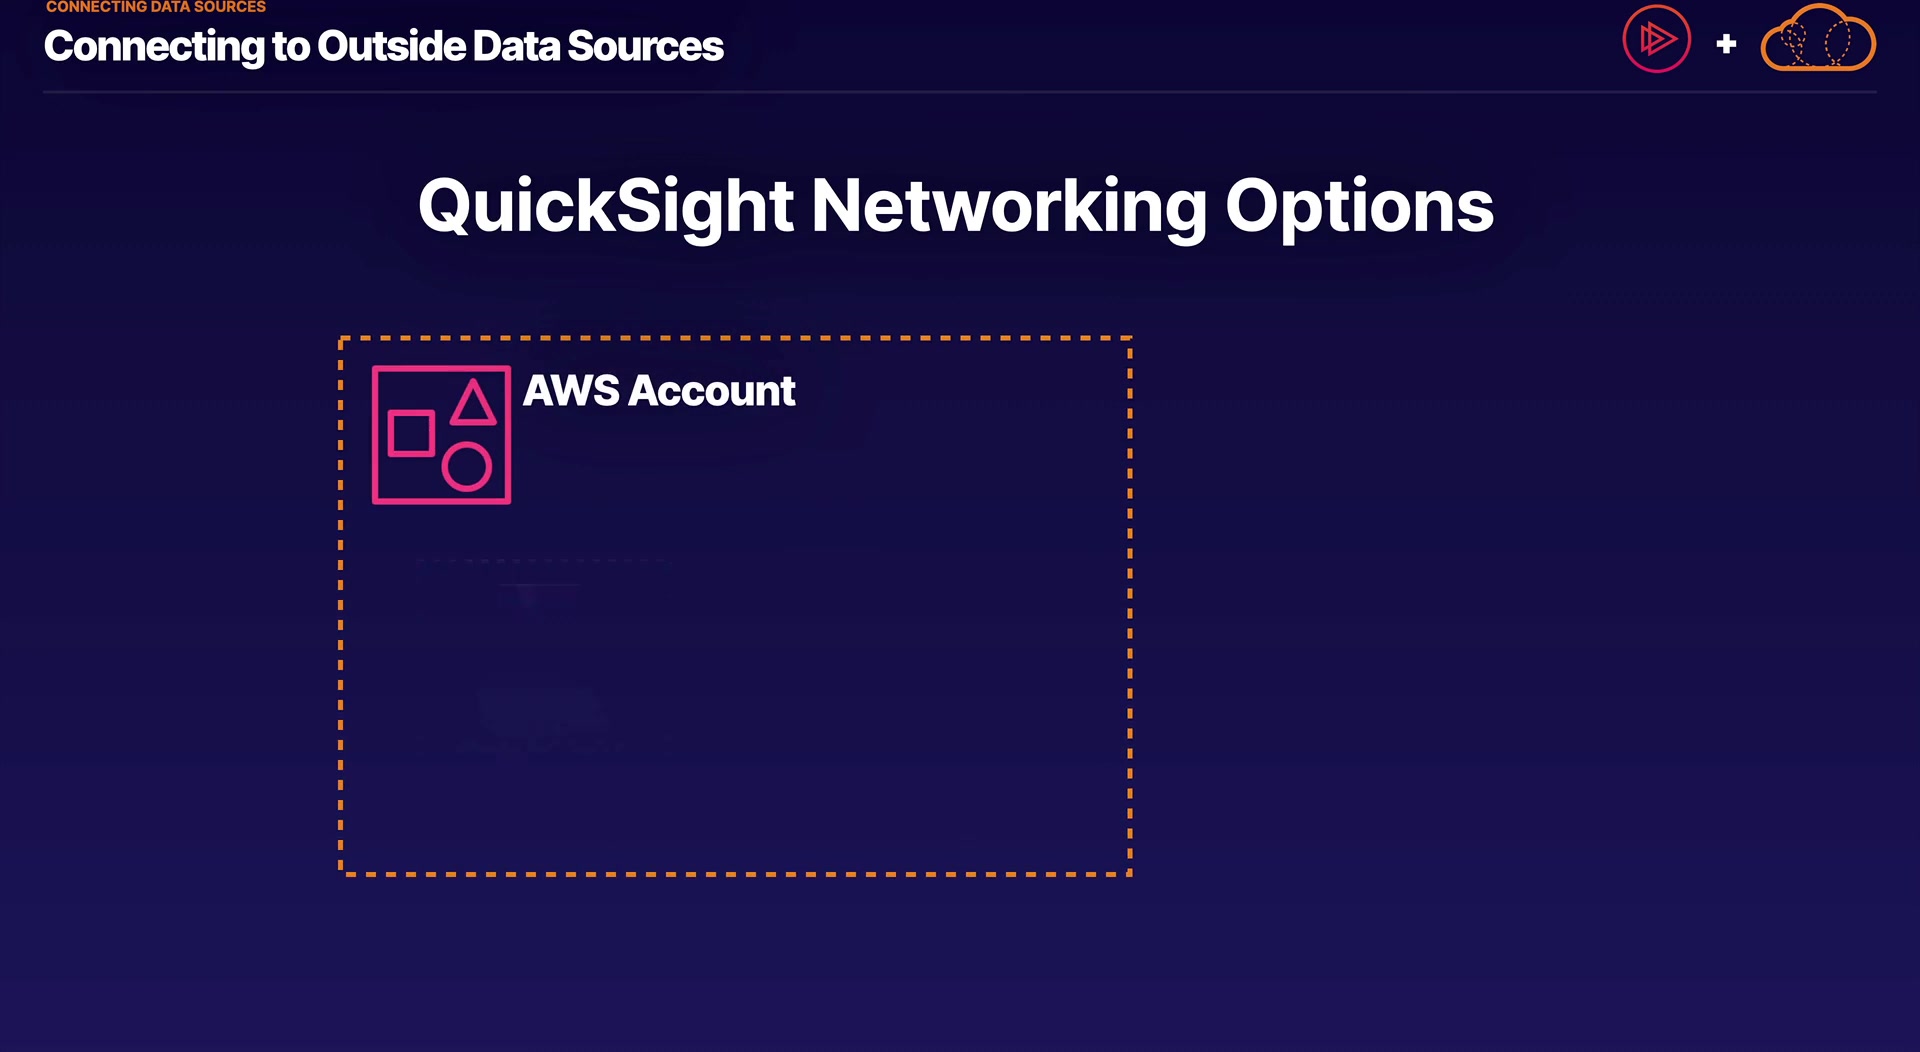Click the pink triangle inside the account icon

coord(473,404)
